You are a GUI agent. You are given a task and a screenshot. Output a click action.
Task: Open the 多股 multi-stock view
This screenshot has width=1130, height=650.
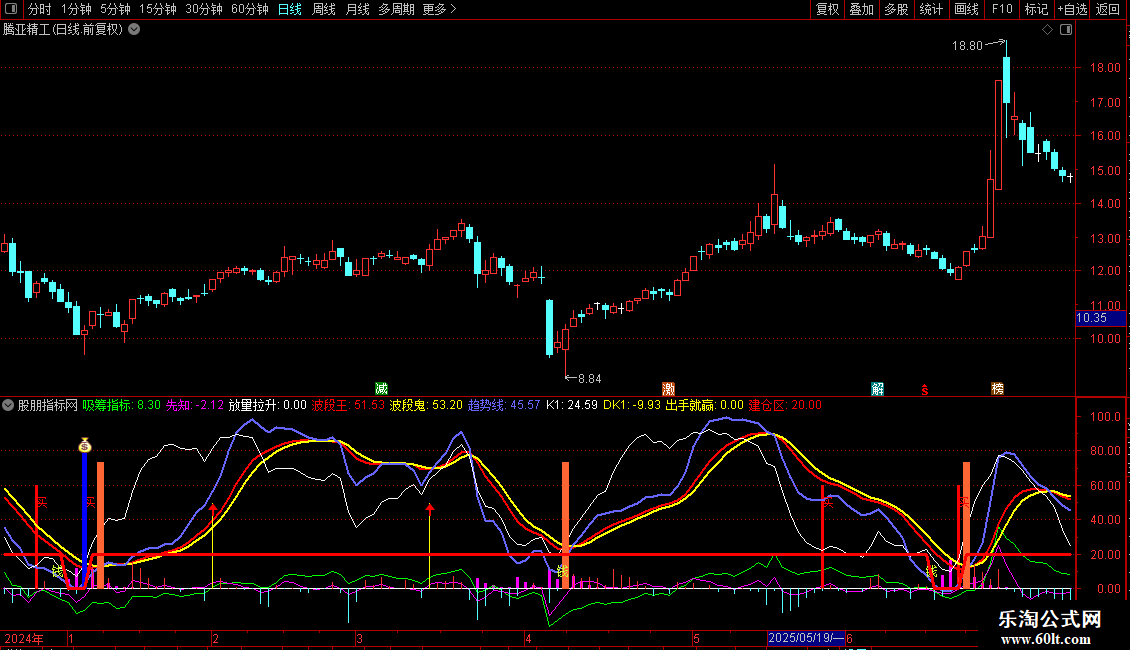(896, 9)
